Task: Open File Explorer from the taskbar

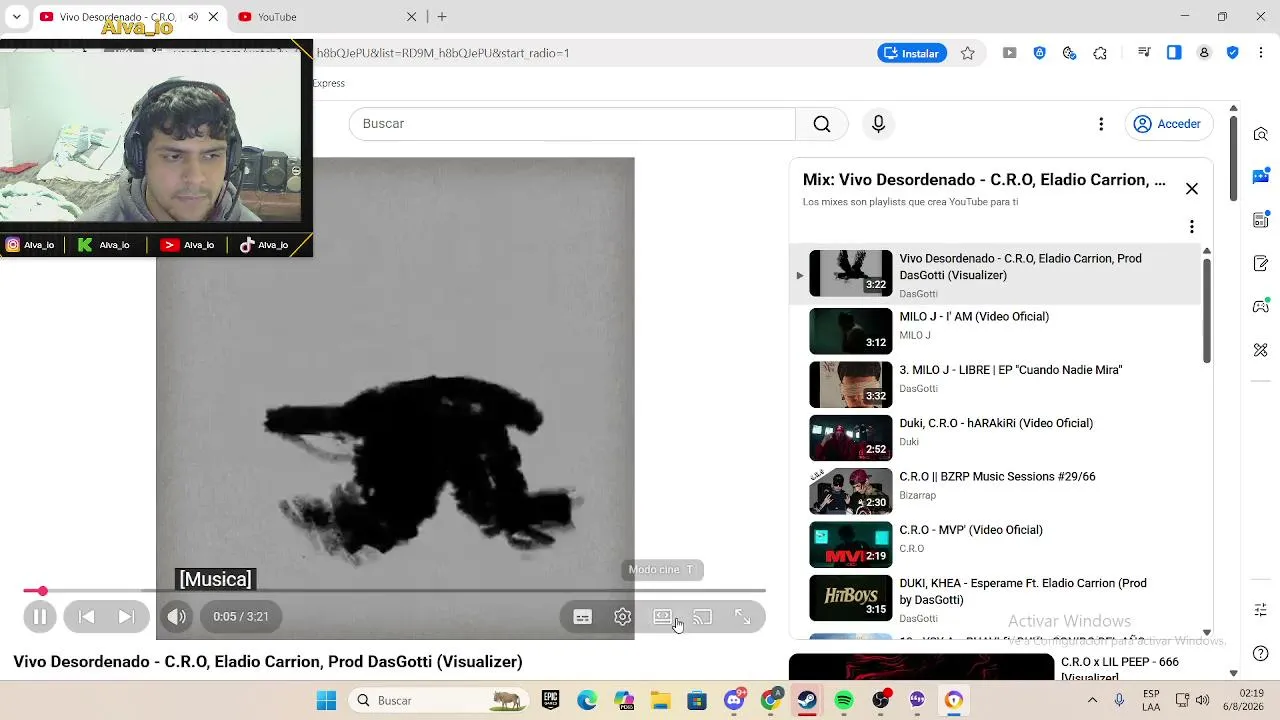Action: point(660,701)
